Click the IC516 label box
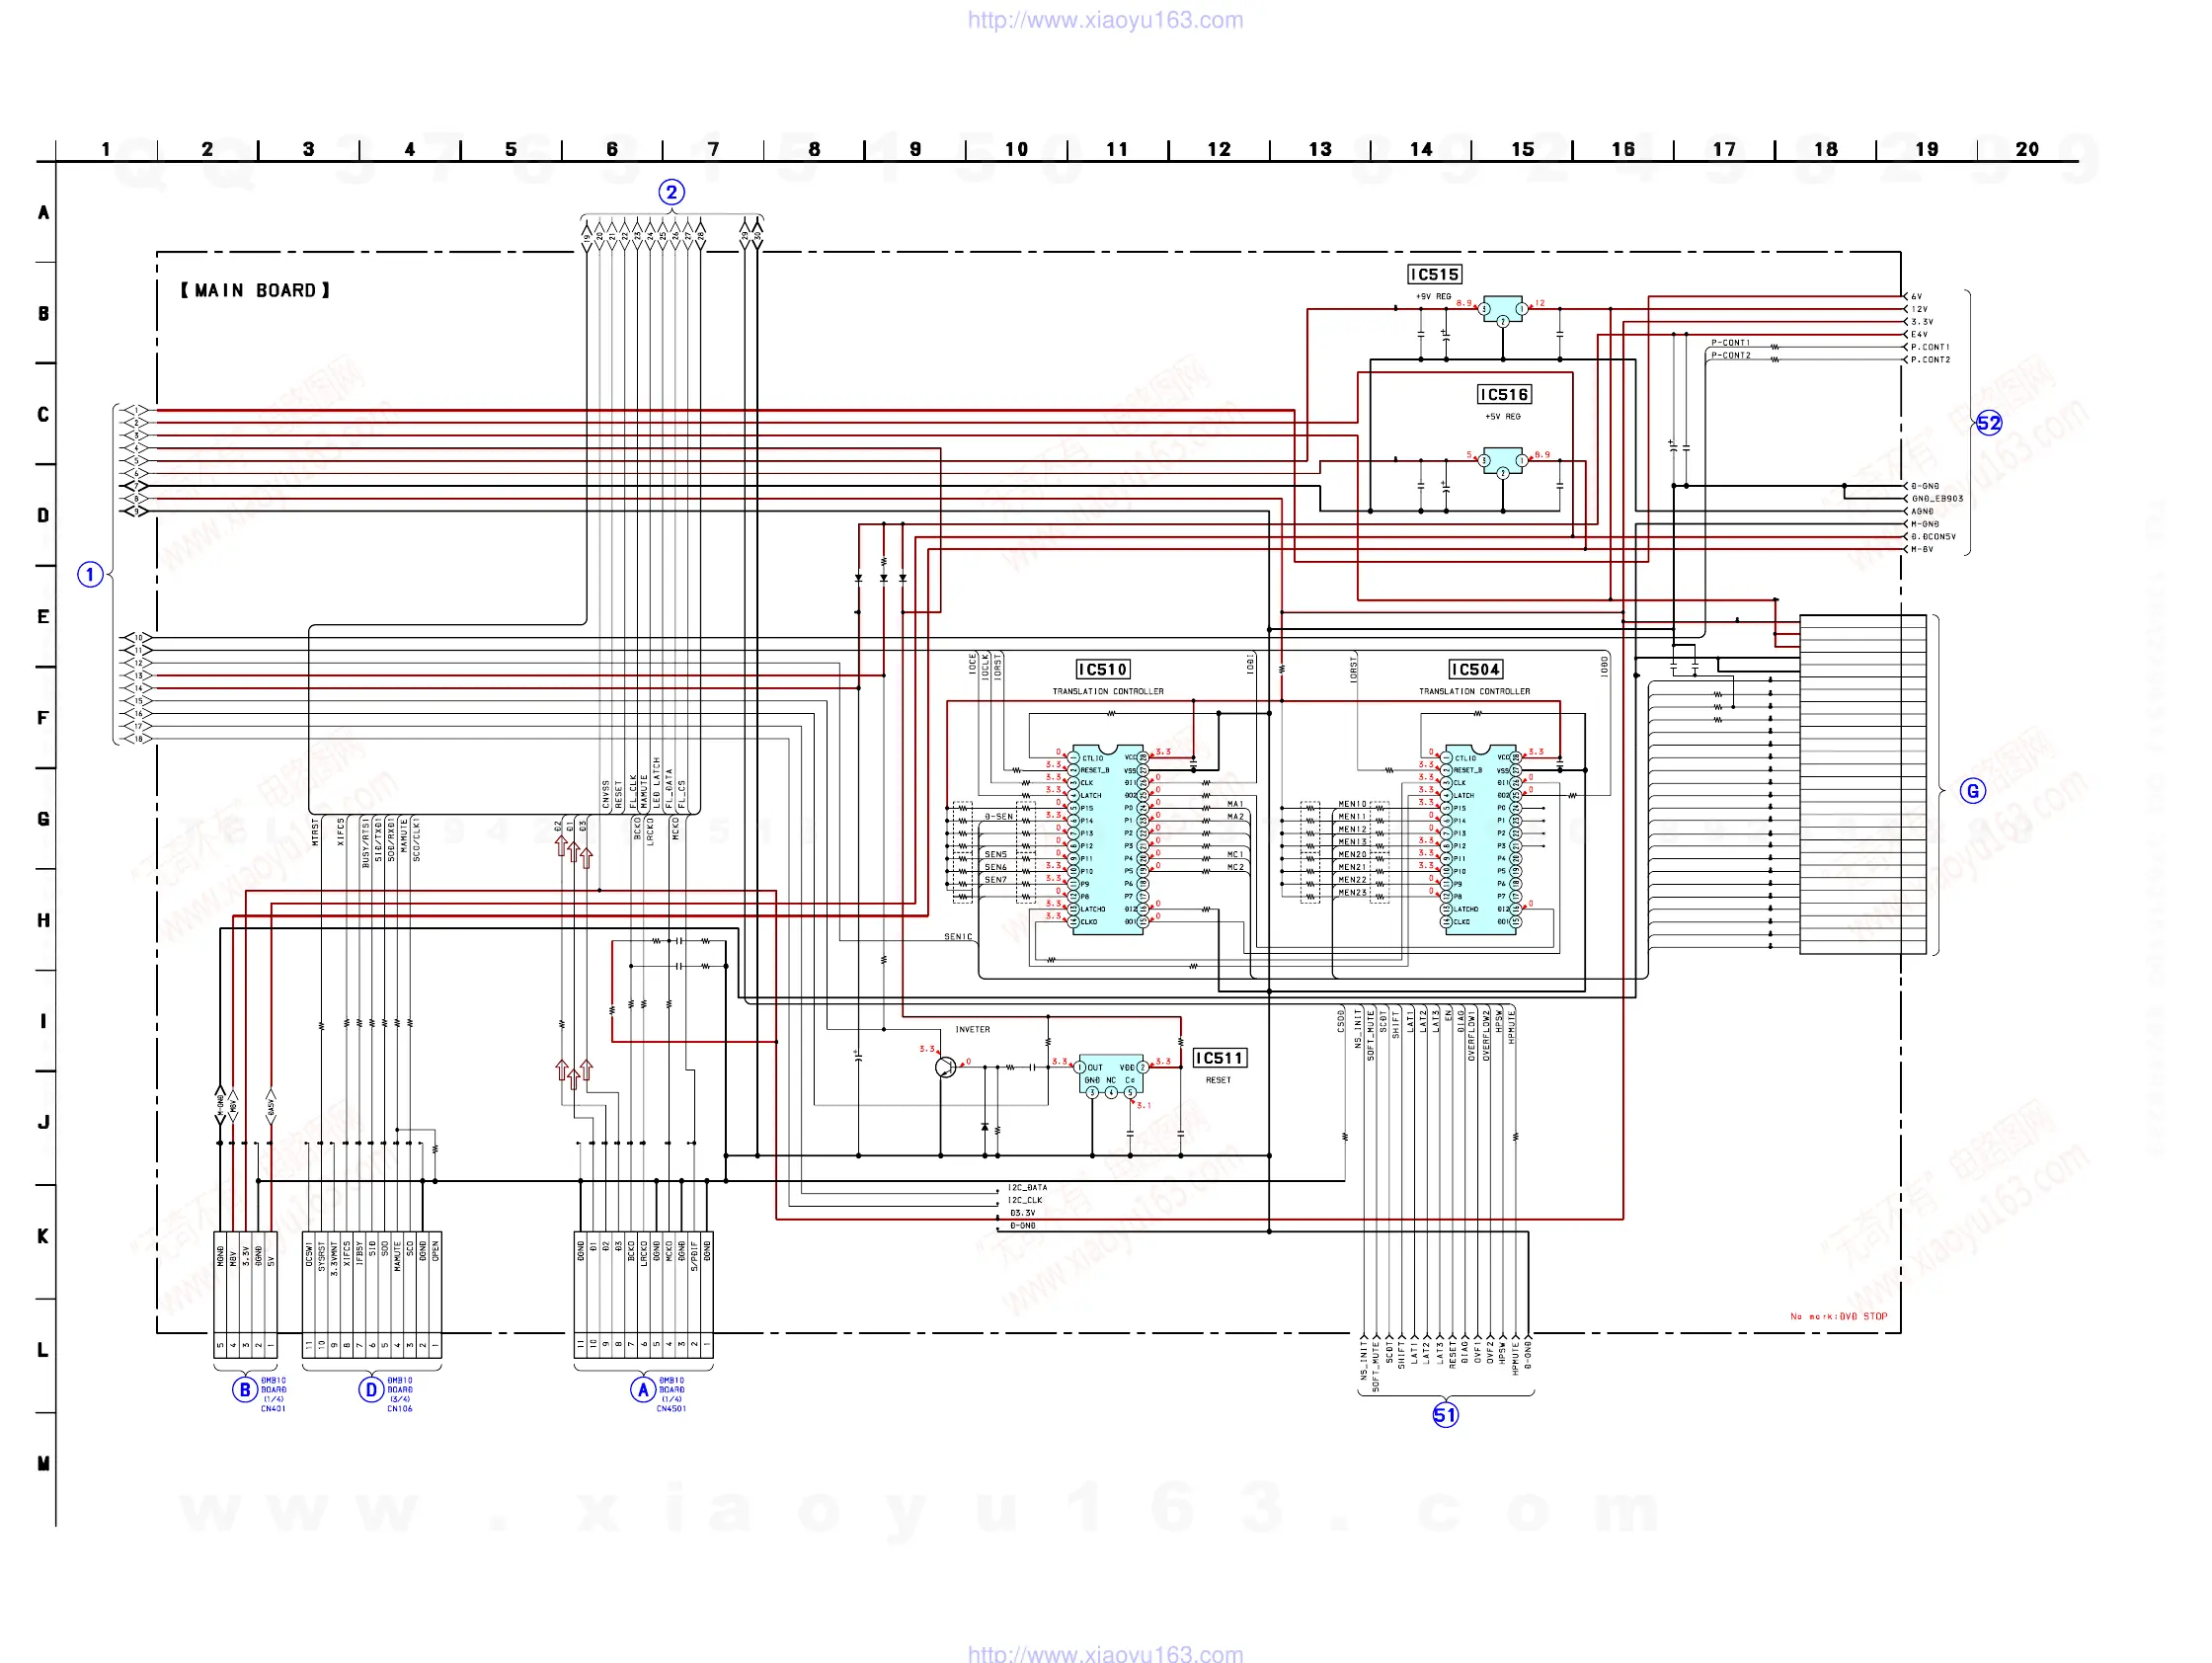This screenshot has height=1663, width=2212. point(1504,395)
